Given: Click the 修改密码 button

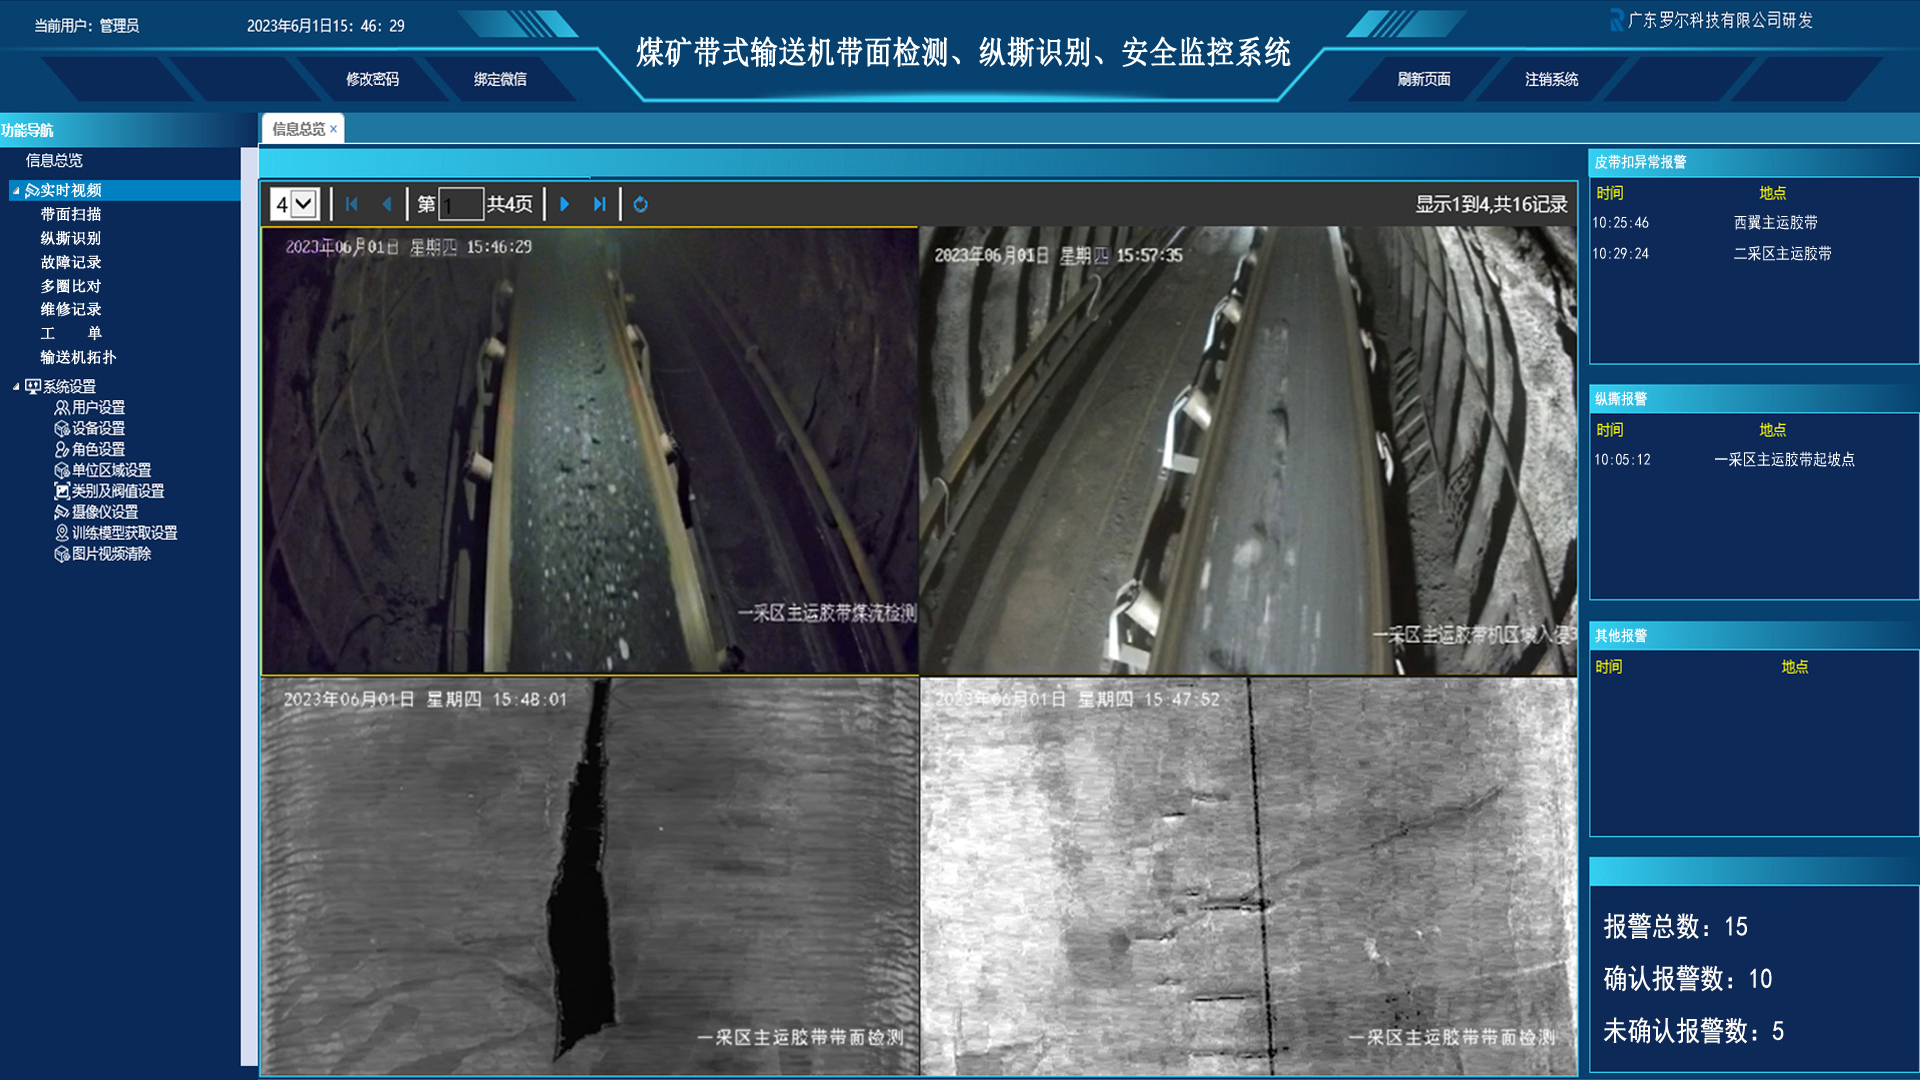Looking at the screenshot, I should (373, 79).
